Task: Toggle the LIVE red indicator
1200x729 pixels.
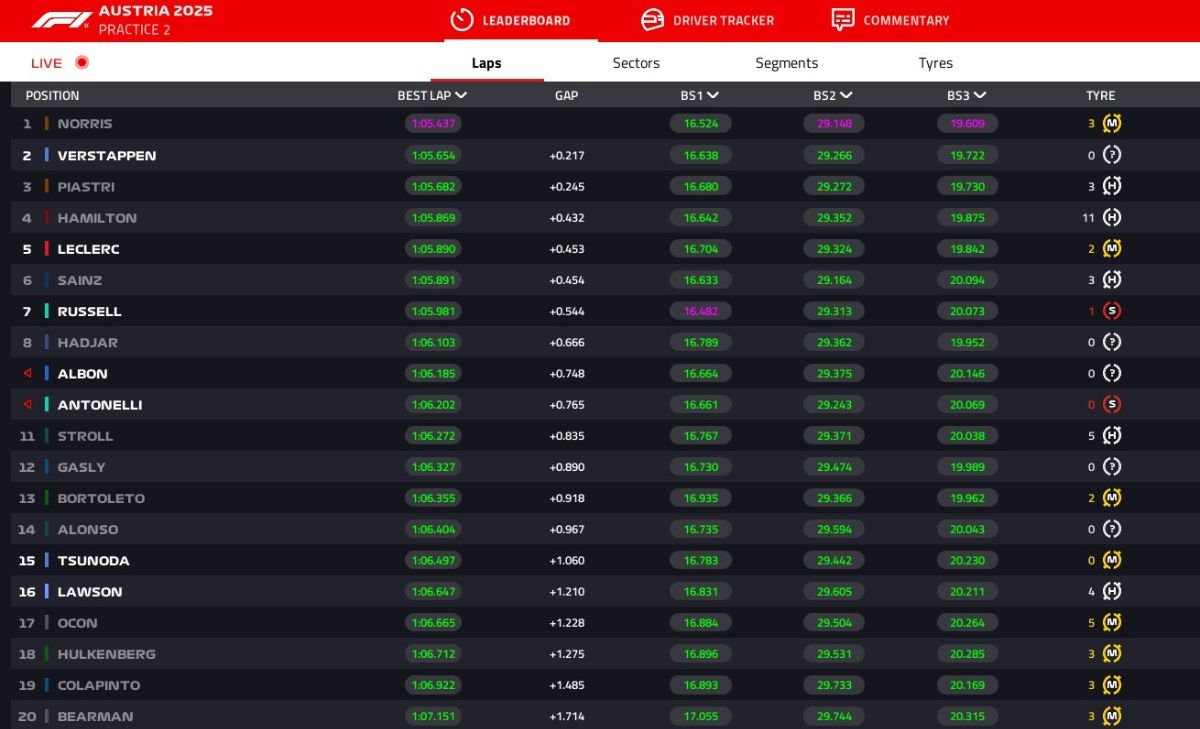Action: [82, 63]
